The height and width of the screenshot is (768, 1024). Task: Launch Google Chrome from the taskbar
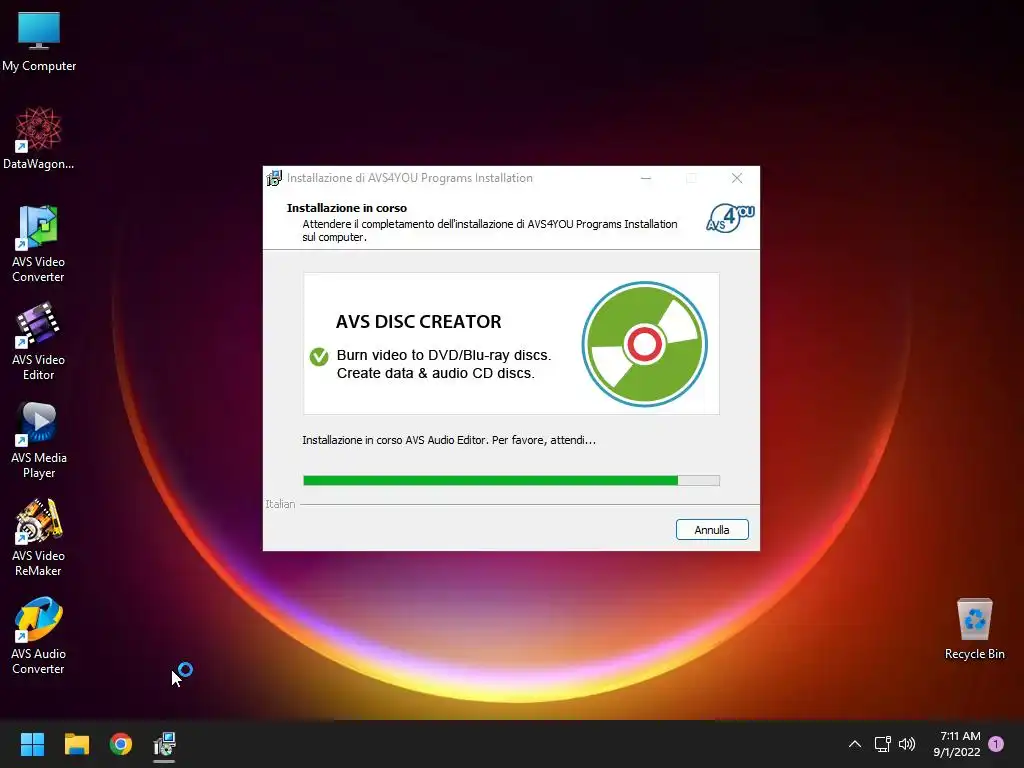(121, 744)
